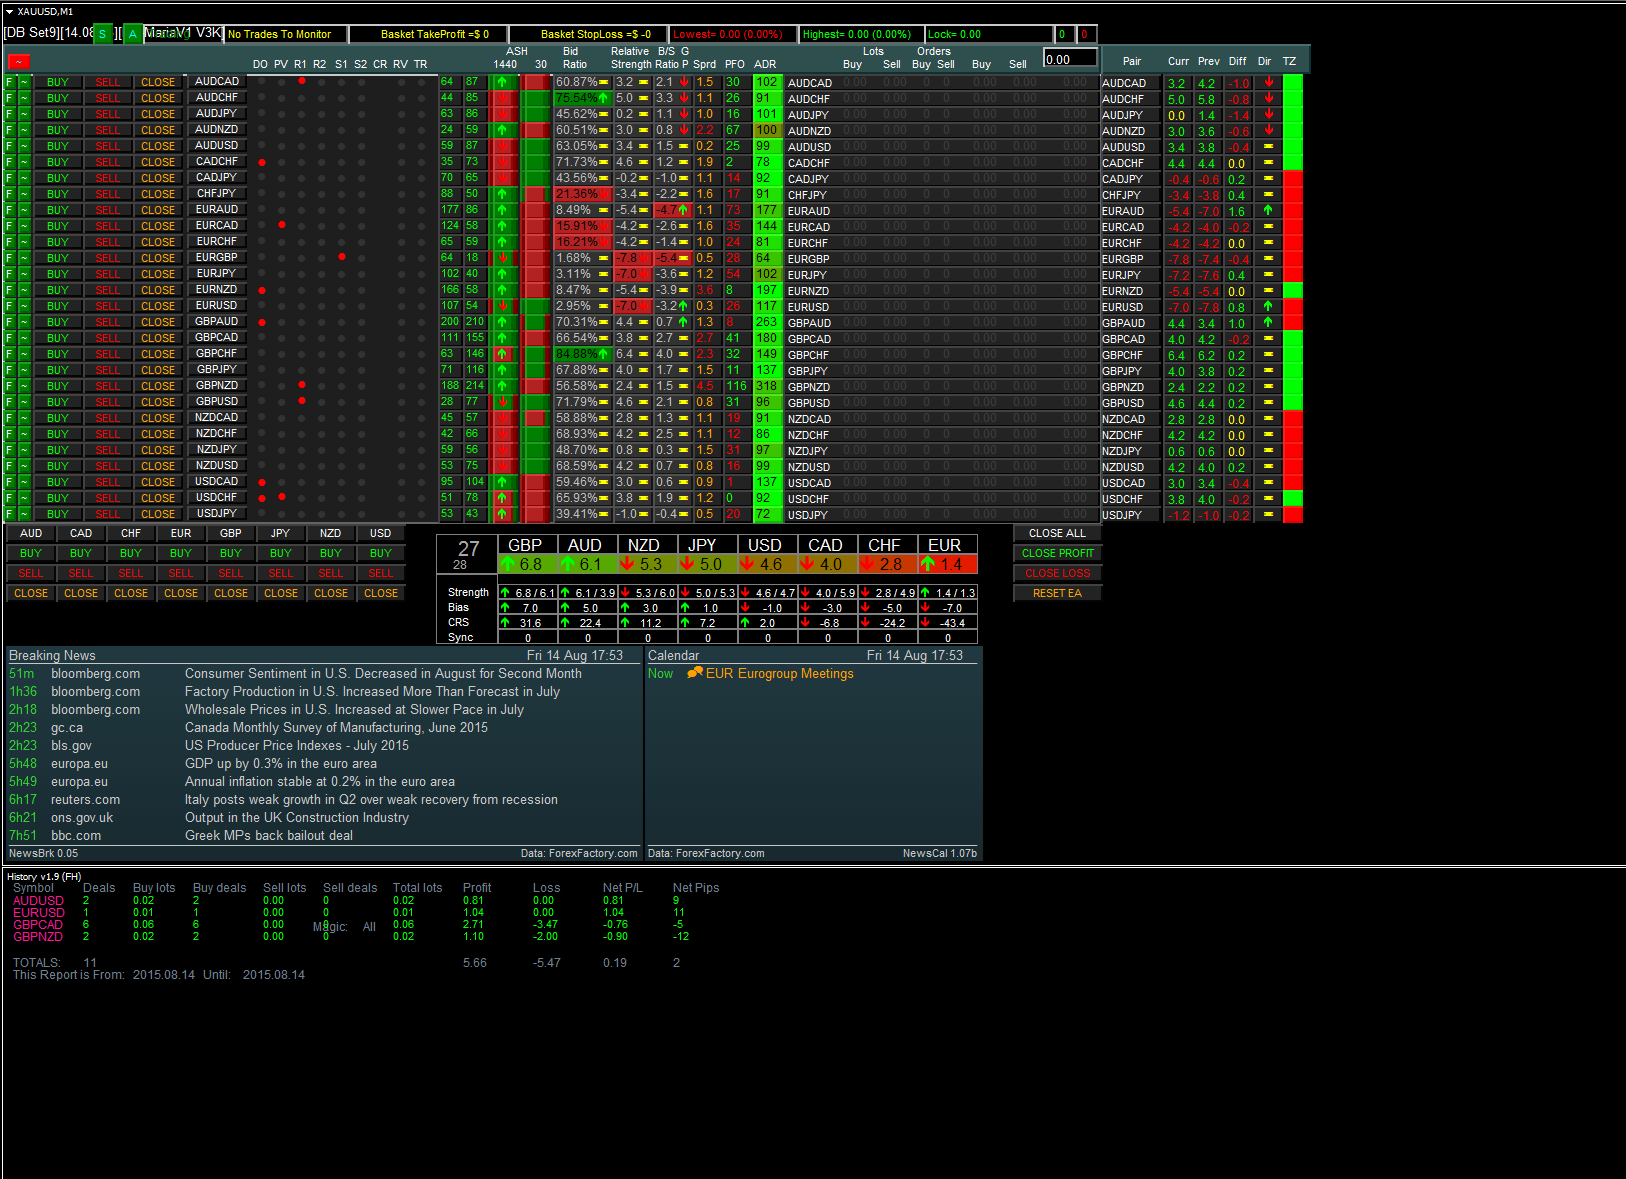Click the lot size 0.00 input field

1070,59
